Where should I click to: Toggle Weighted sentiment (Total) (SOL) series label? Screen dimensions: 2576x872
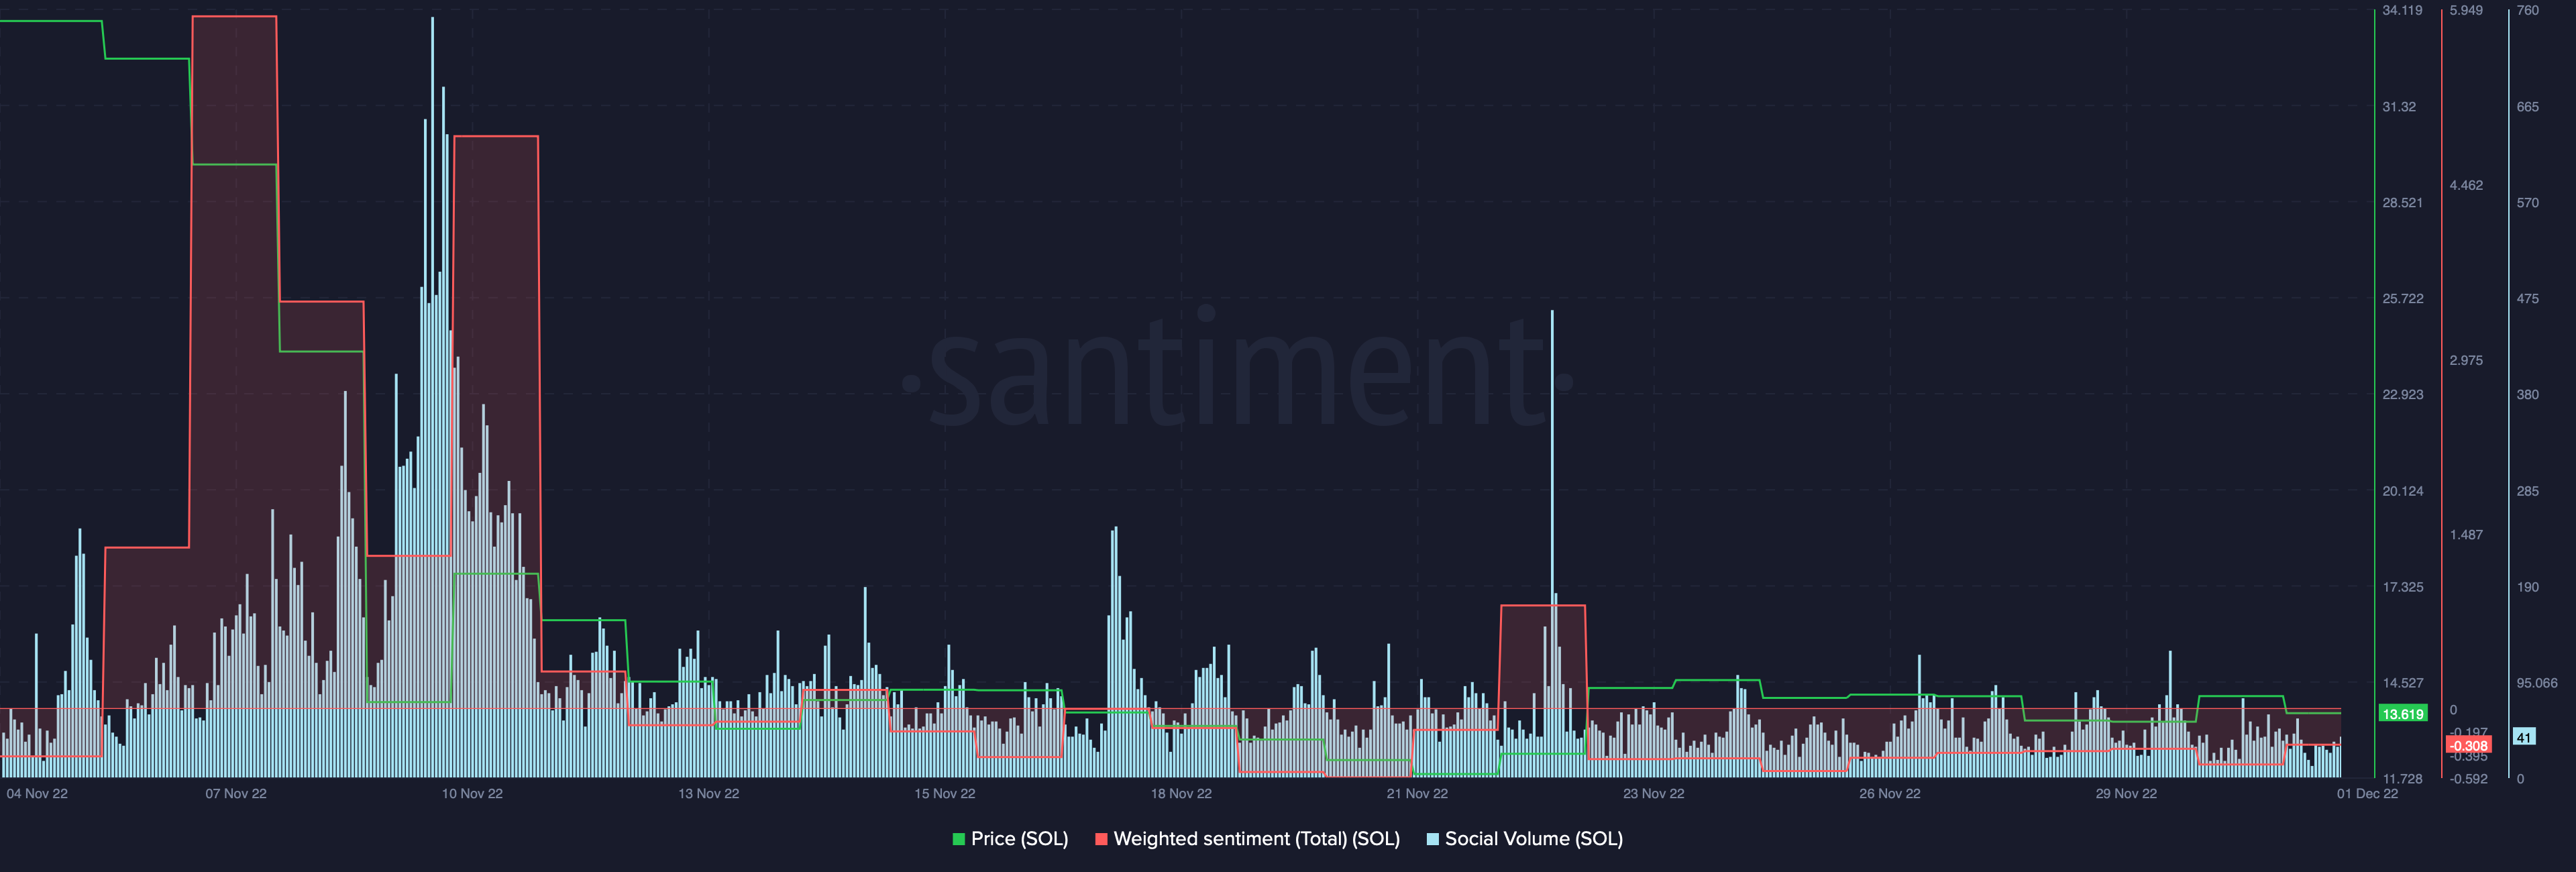1256,839
